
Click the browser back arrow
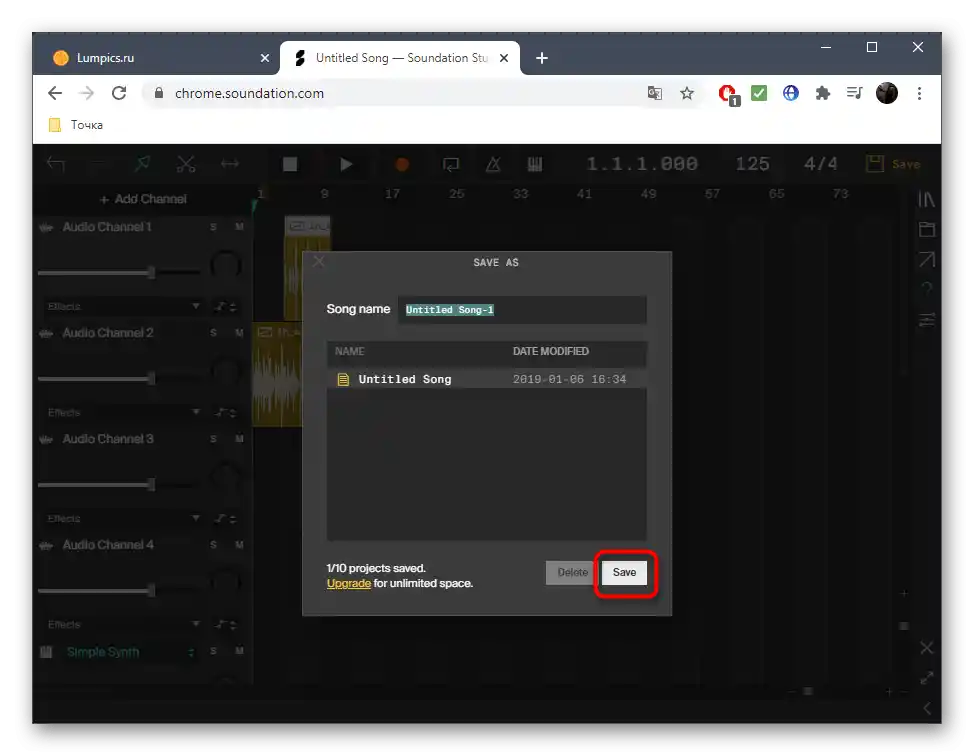pos(55,93)
